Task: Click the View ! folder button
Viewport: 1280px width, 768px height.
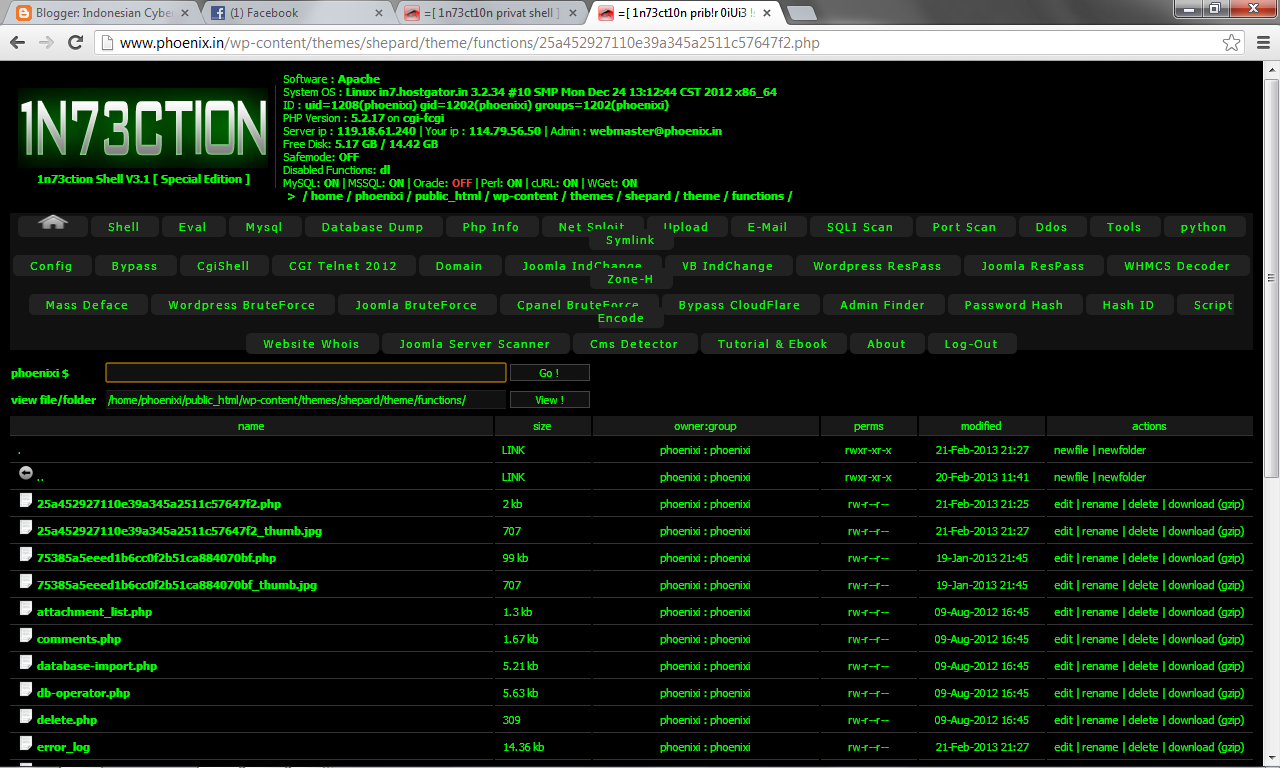Action: pos(549,400)
